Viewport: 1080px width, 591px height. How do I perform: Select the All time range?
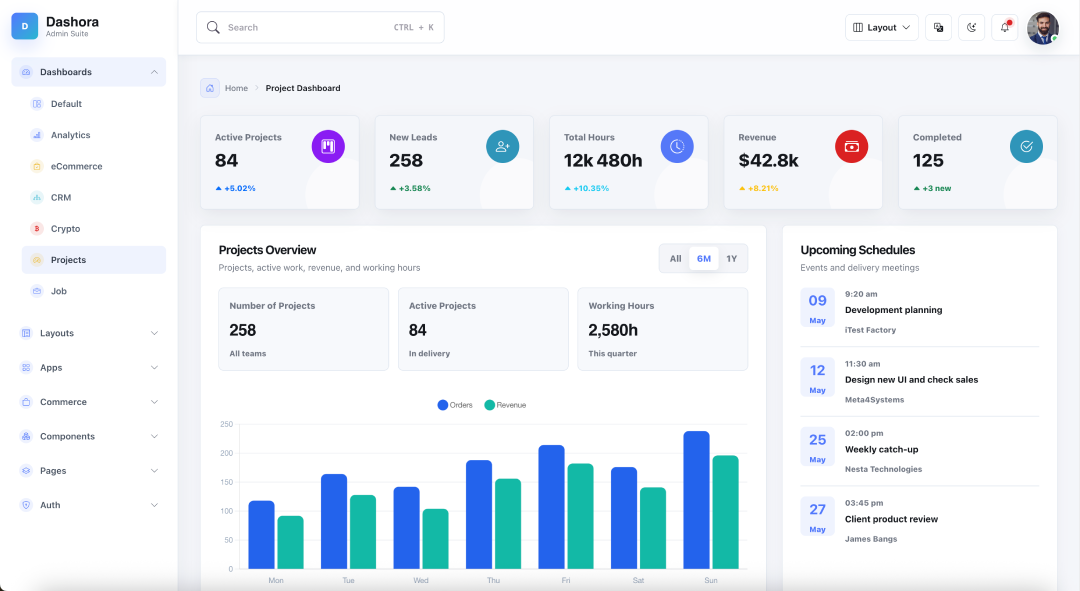[676, 259]
